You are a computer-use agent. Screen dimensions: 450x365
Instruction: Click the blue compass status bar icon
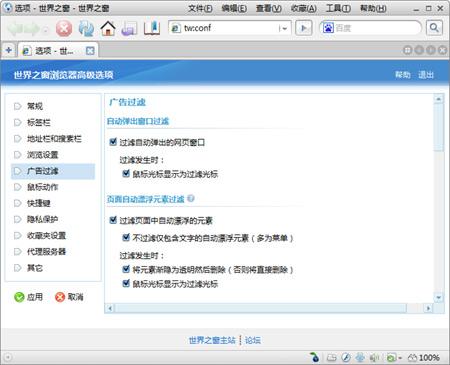pos(346,358)
